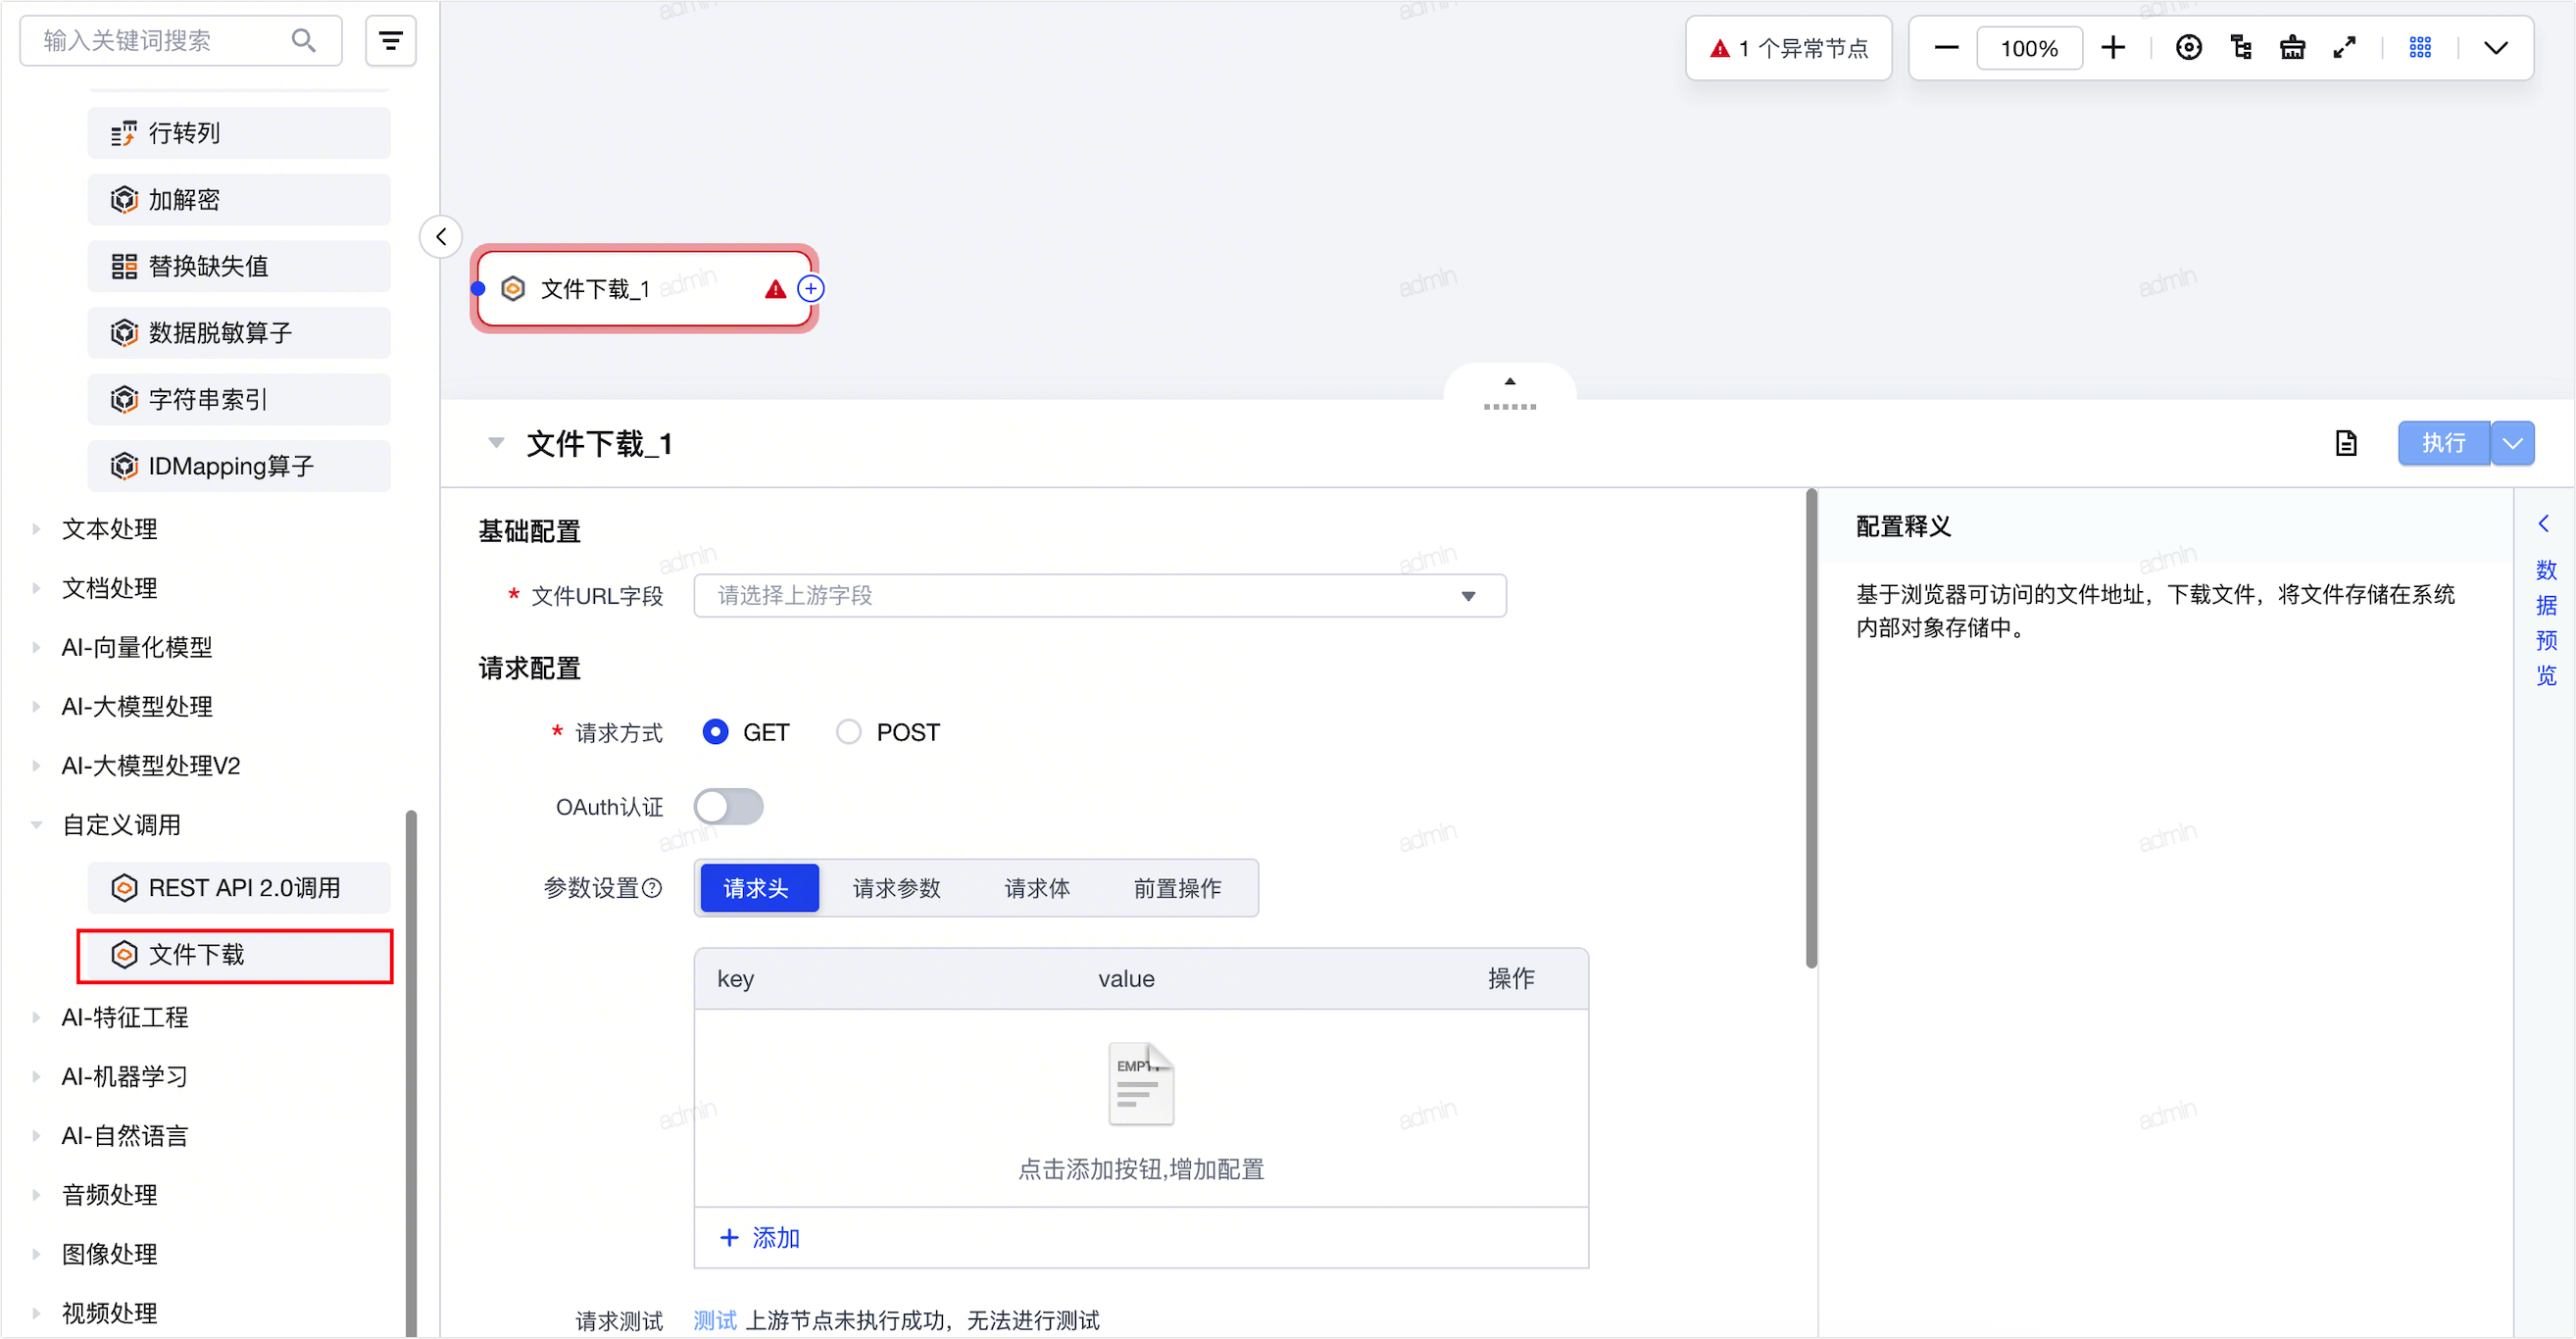Select the 行转列 operator
Image resolution: width=2576 pixels, height=1339 pixels.
tap(239, 133)
